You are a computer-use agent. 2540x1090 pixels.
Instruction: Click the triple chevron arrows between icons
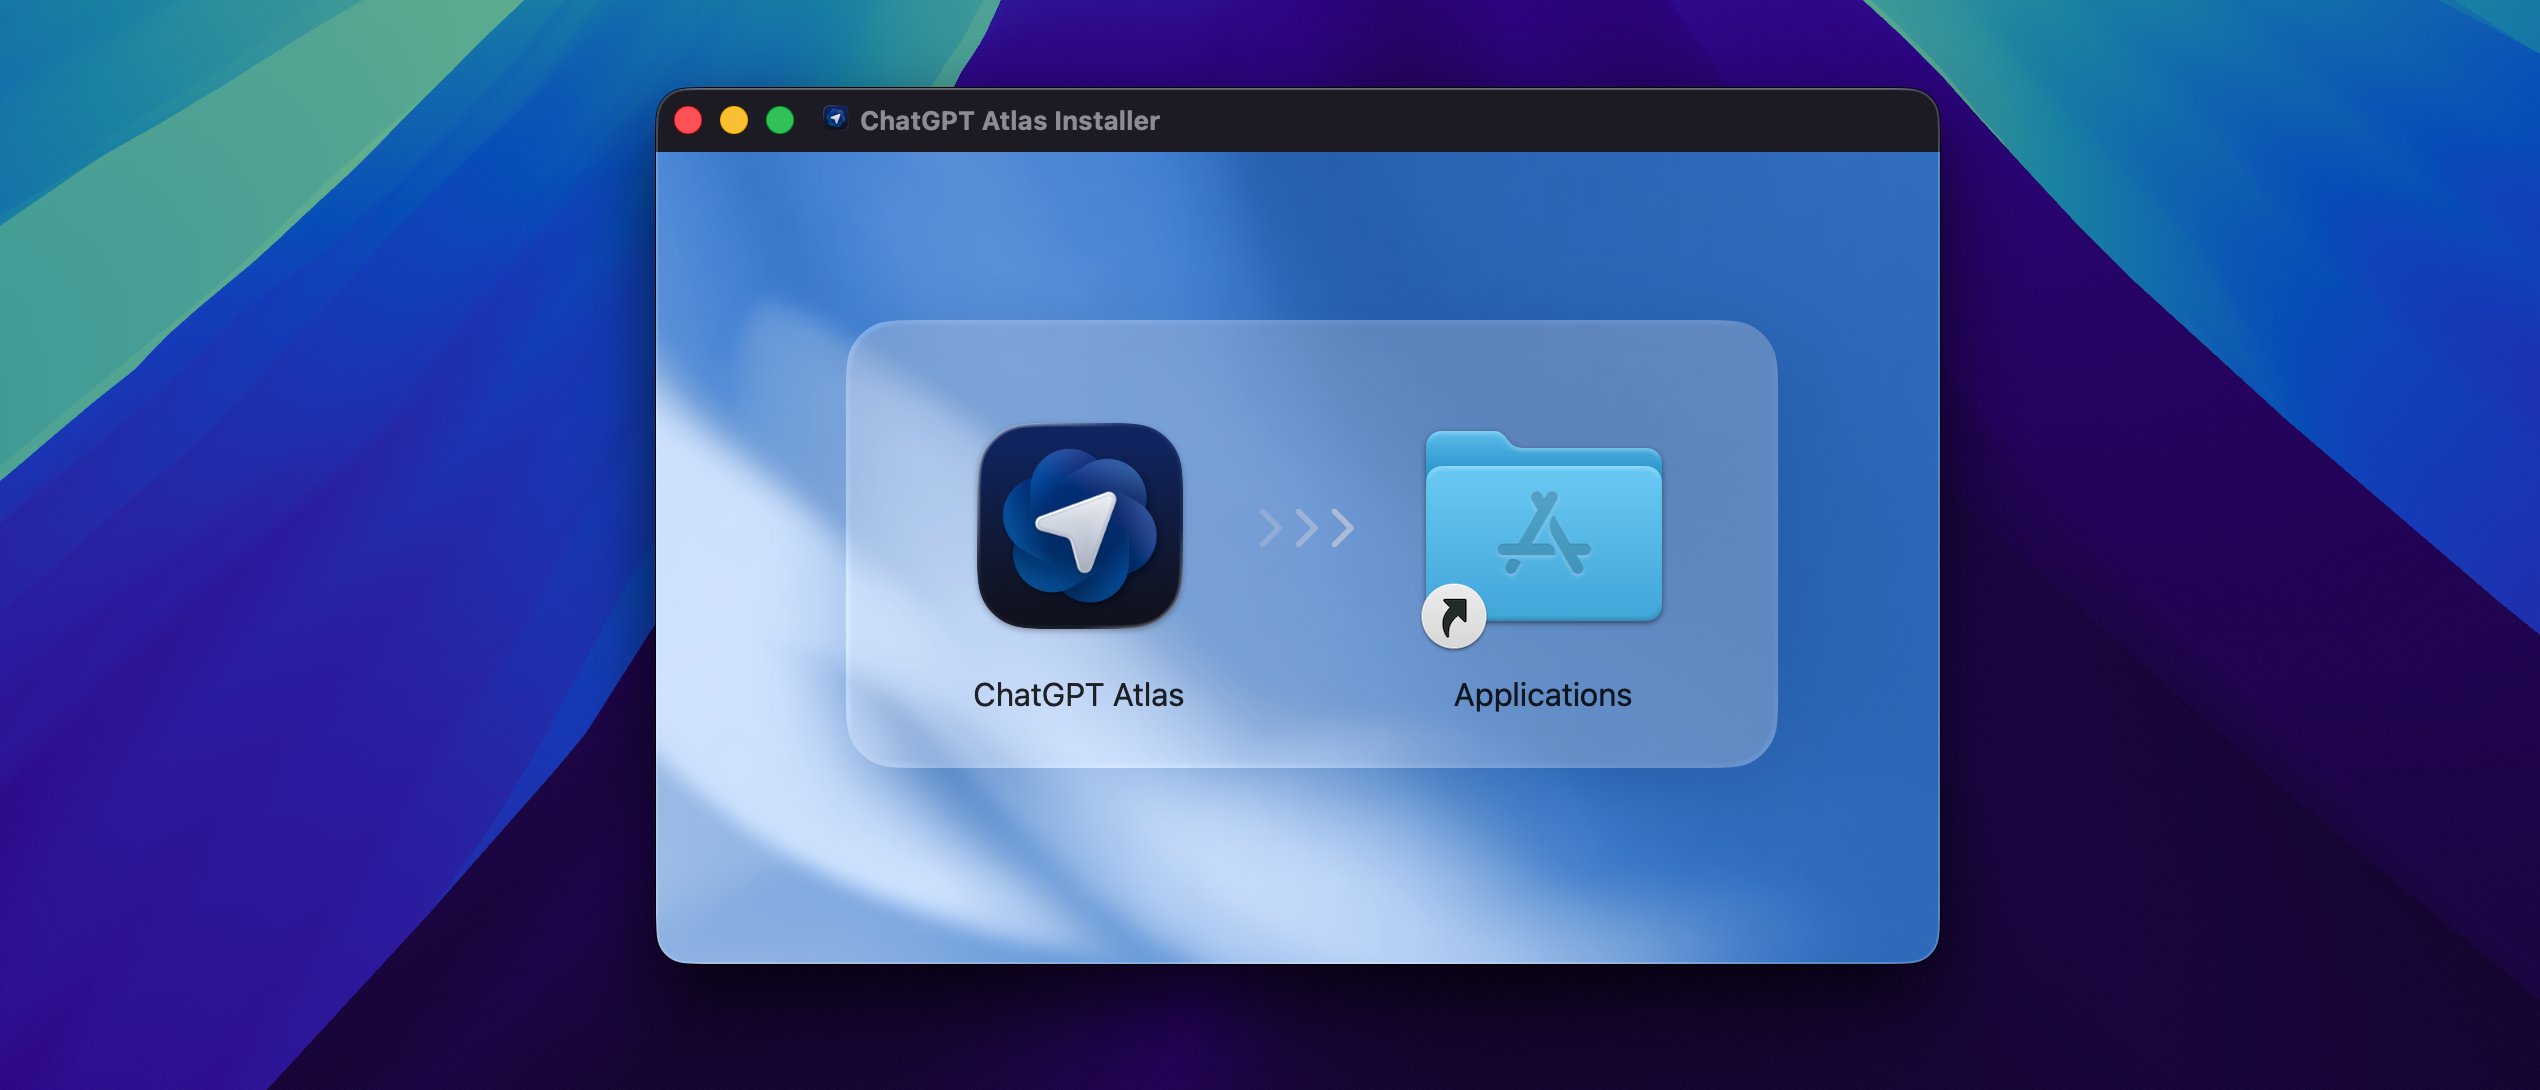click(x=1306, y=528)
